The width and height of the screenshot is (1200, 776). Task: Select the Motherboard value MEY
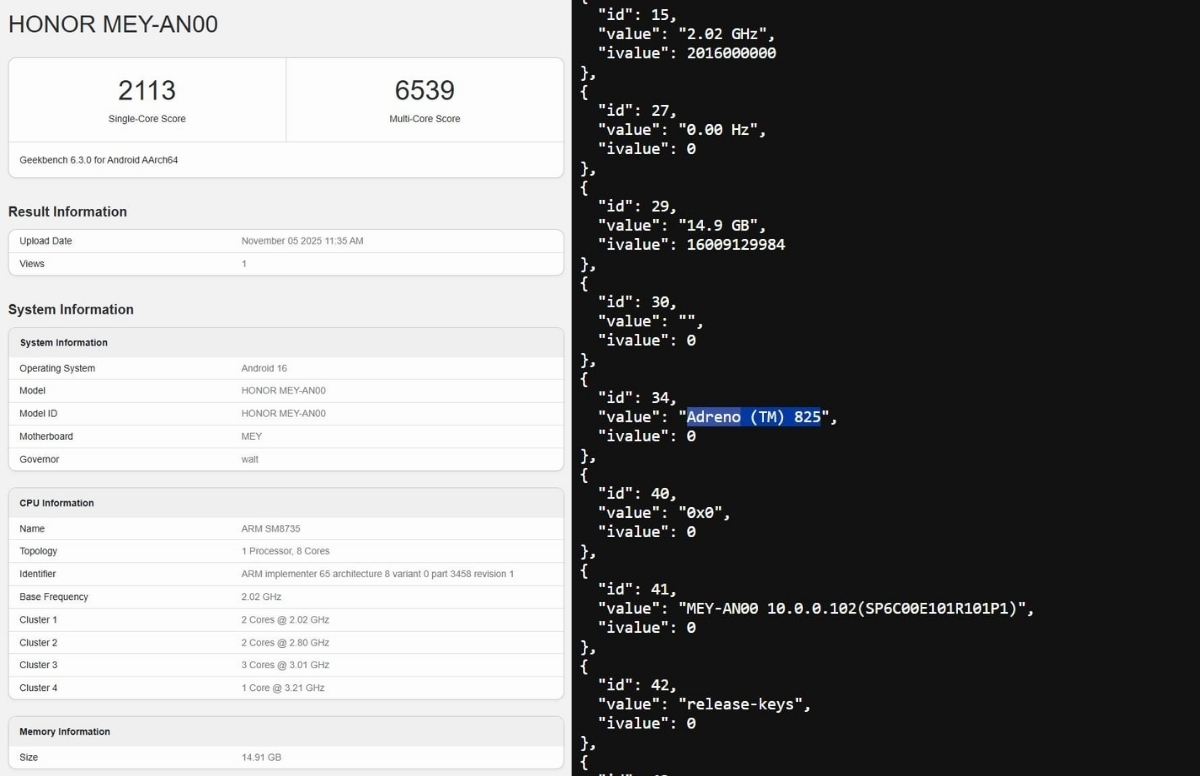pyautogui.click(x=251, y=436)
